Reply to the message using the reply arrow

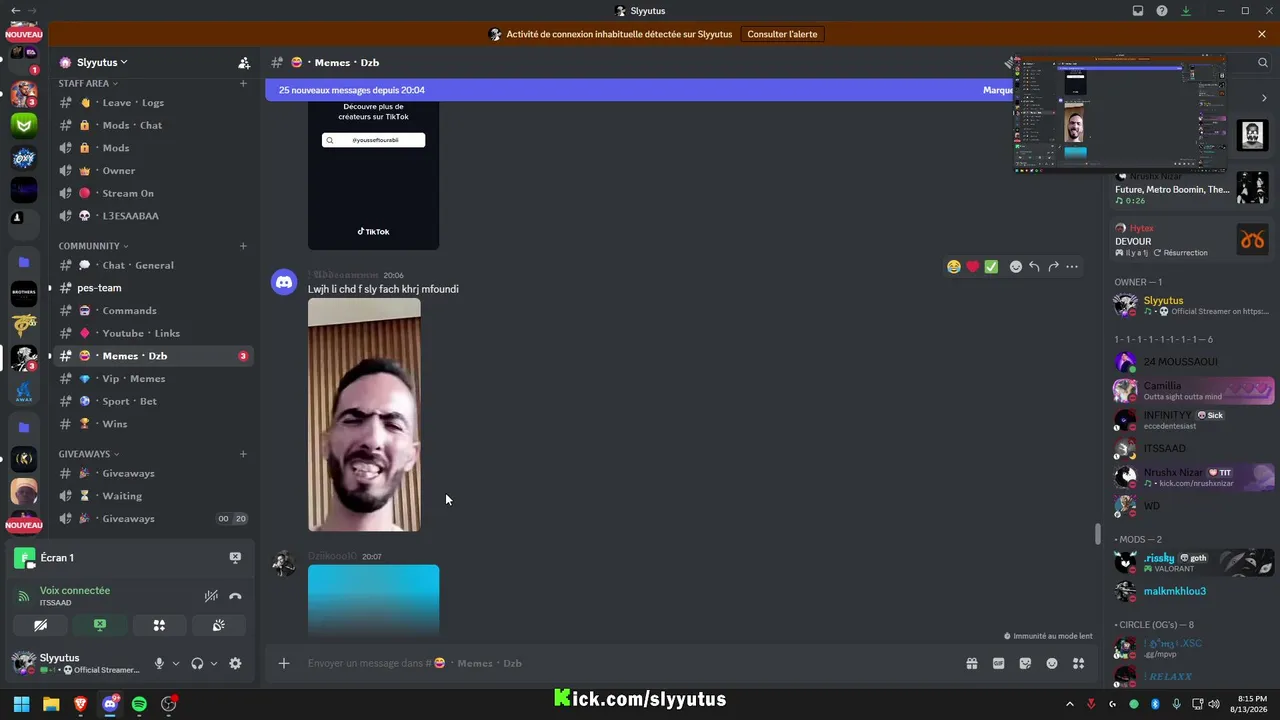pos(1034,267)
